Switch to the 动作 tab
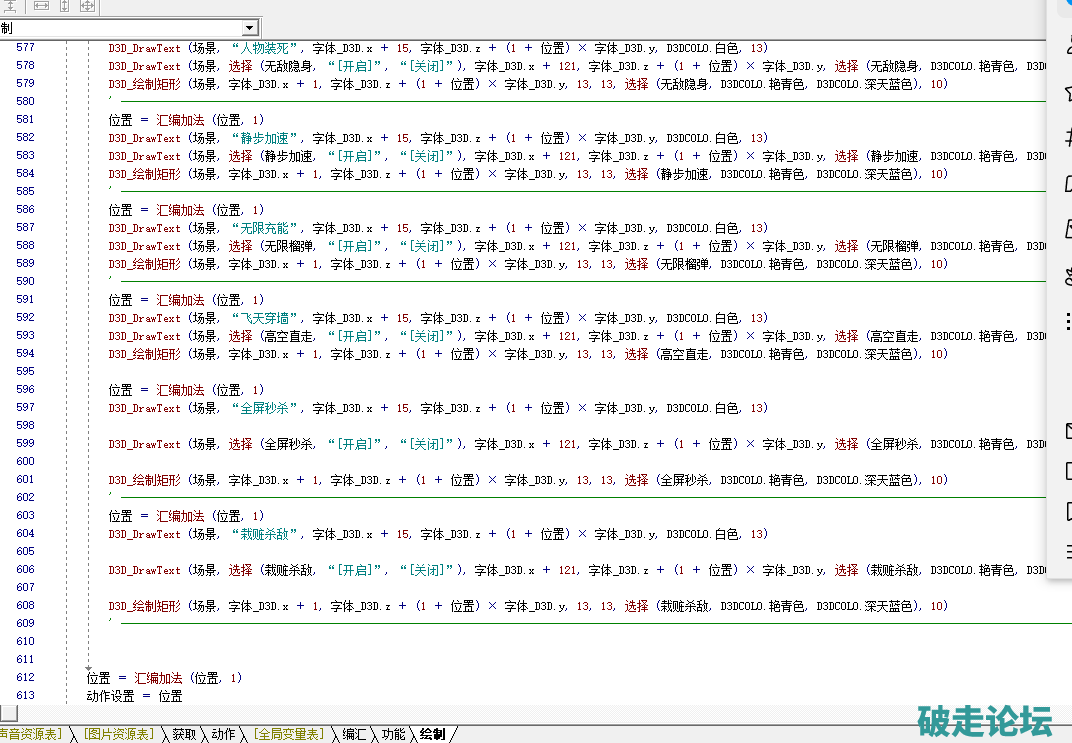This screenshot has height=743, width=1072. [223, 734]
